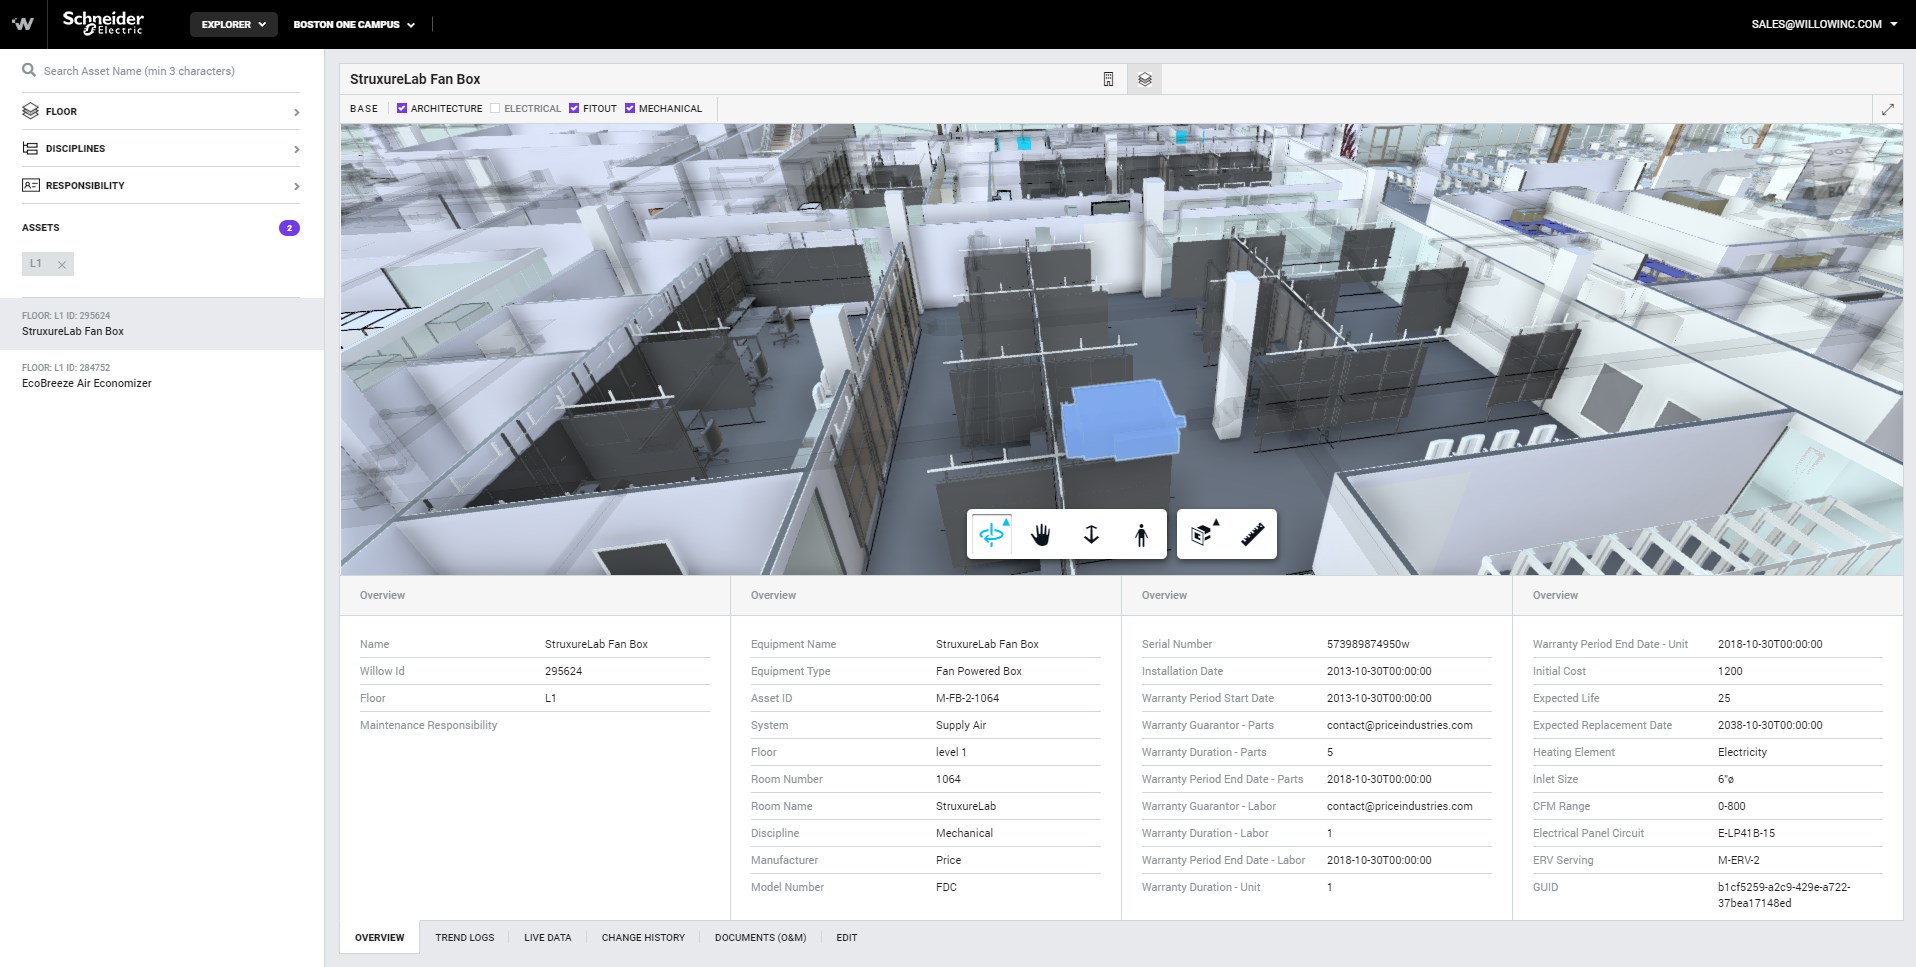The width and height of the screenshot is (1916, 967).
Task: Select the Orbit tool
Action: click(992, 534)
